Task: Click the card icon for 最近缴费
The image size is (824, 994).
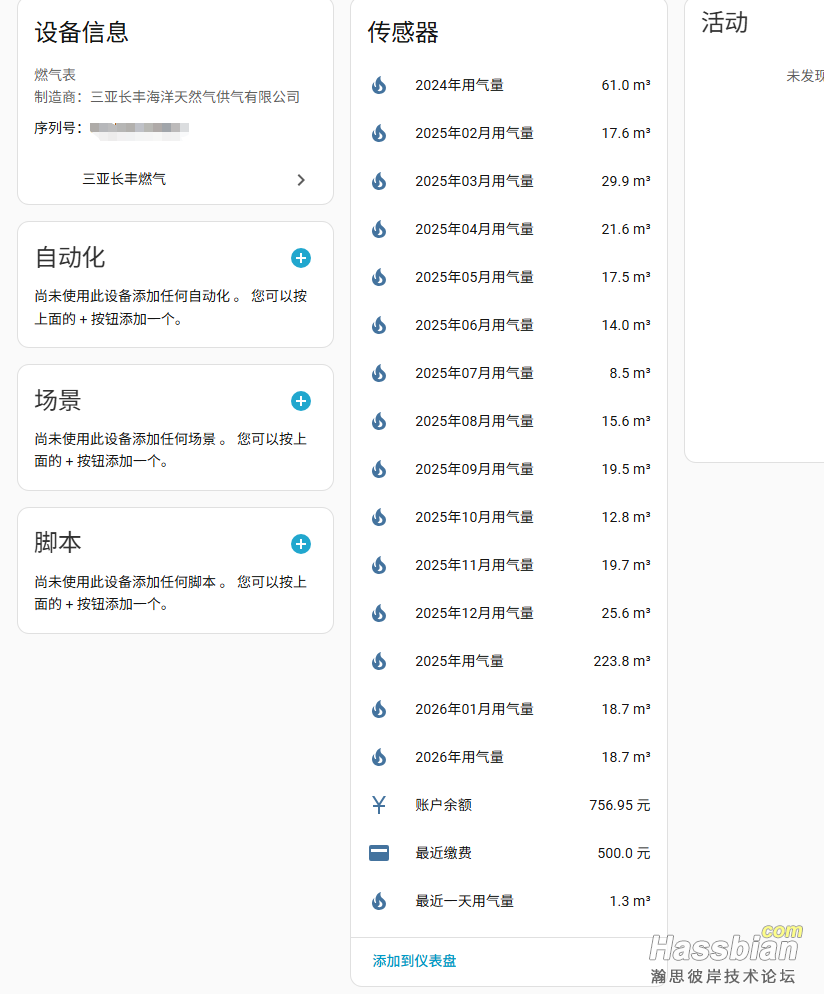Action: pos(379,853)
